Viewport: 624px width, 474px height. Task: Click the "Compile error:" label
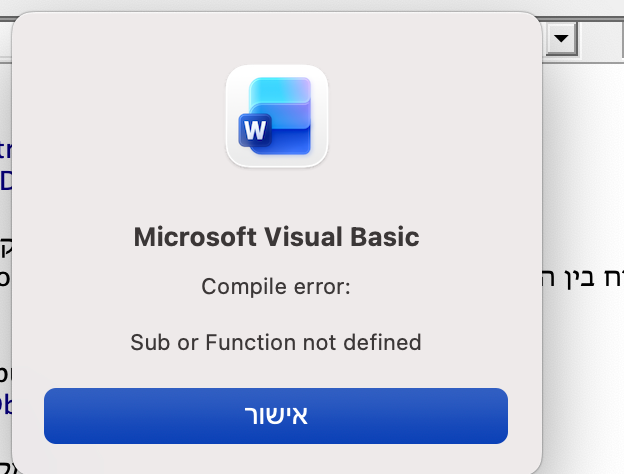coord(276,288)
